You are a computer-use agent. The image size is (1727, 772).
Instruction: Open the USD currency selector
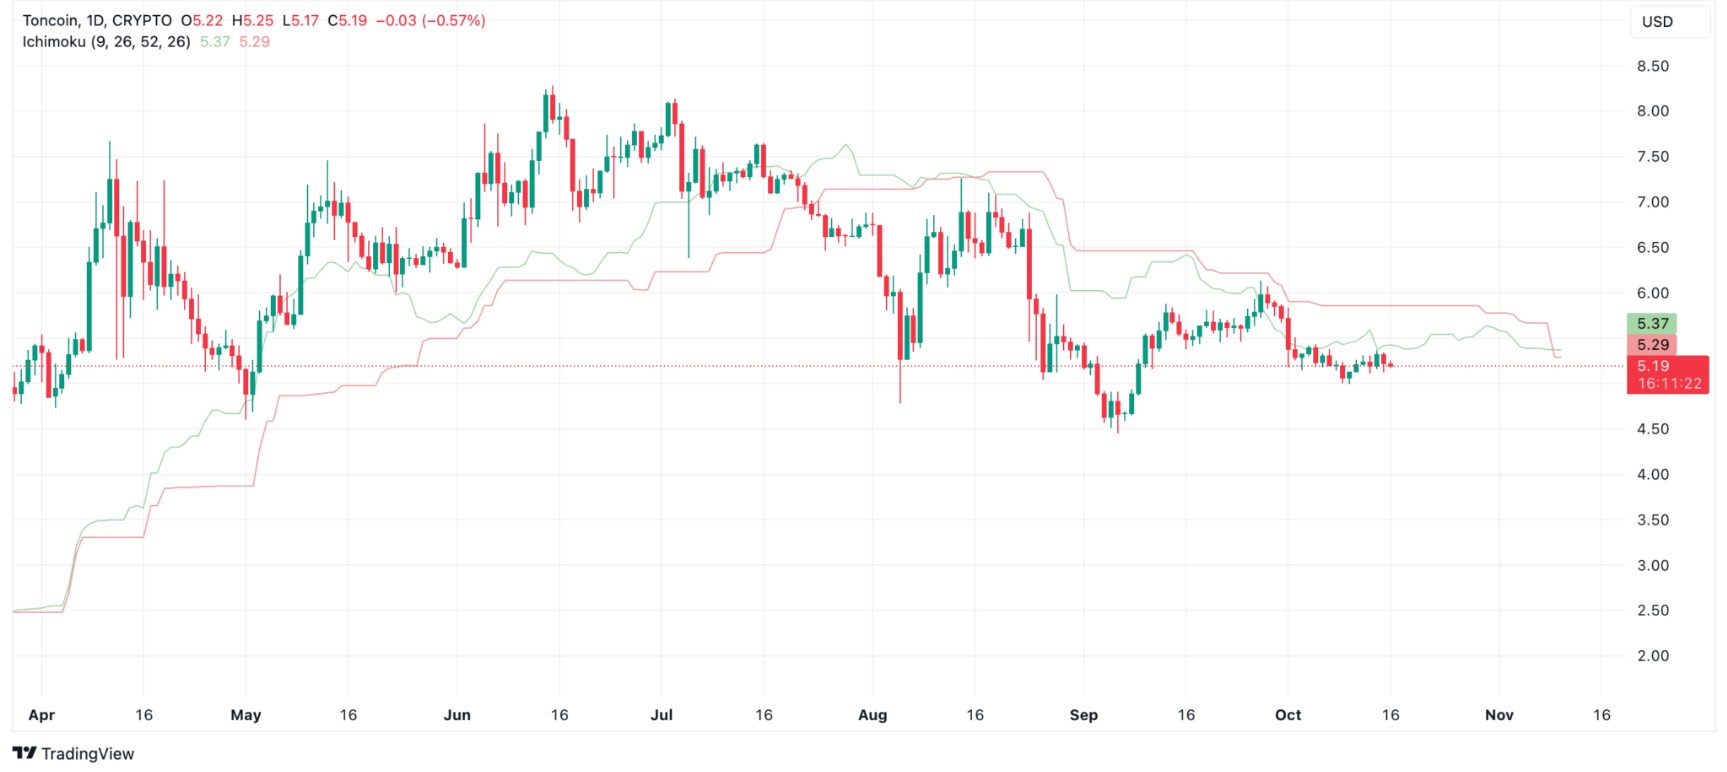point(1657,22)
